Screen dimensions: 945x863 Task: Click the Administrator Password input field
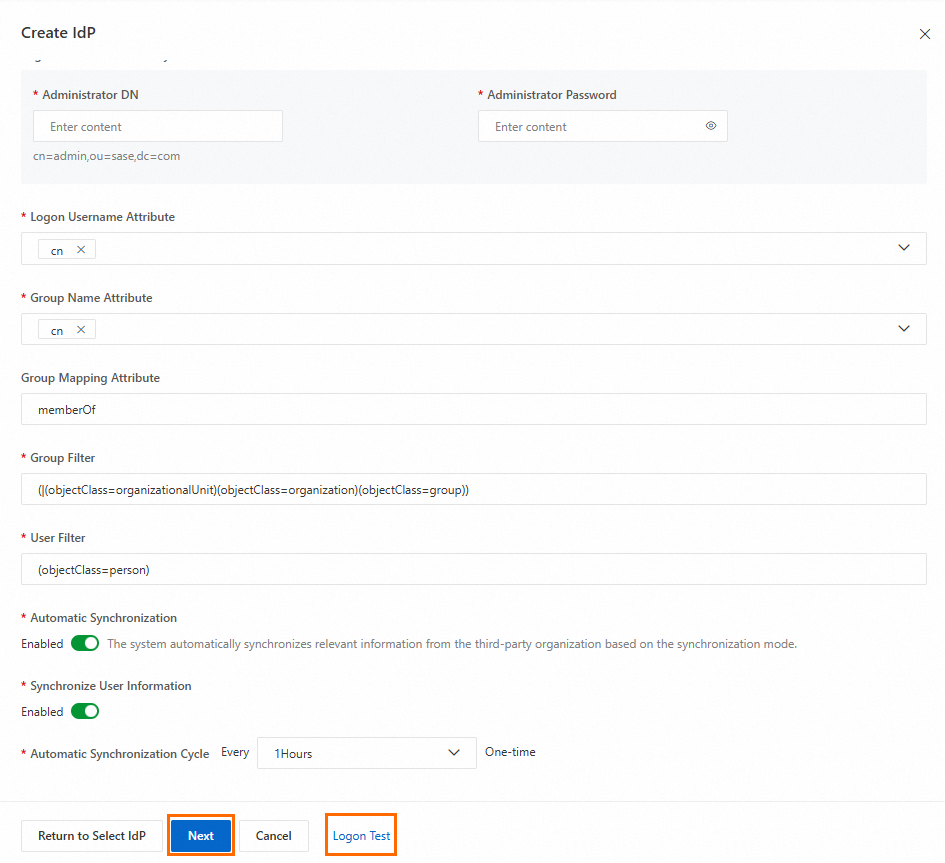pyautogui.click(x=603, y=126)
